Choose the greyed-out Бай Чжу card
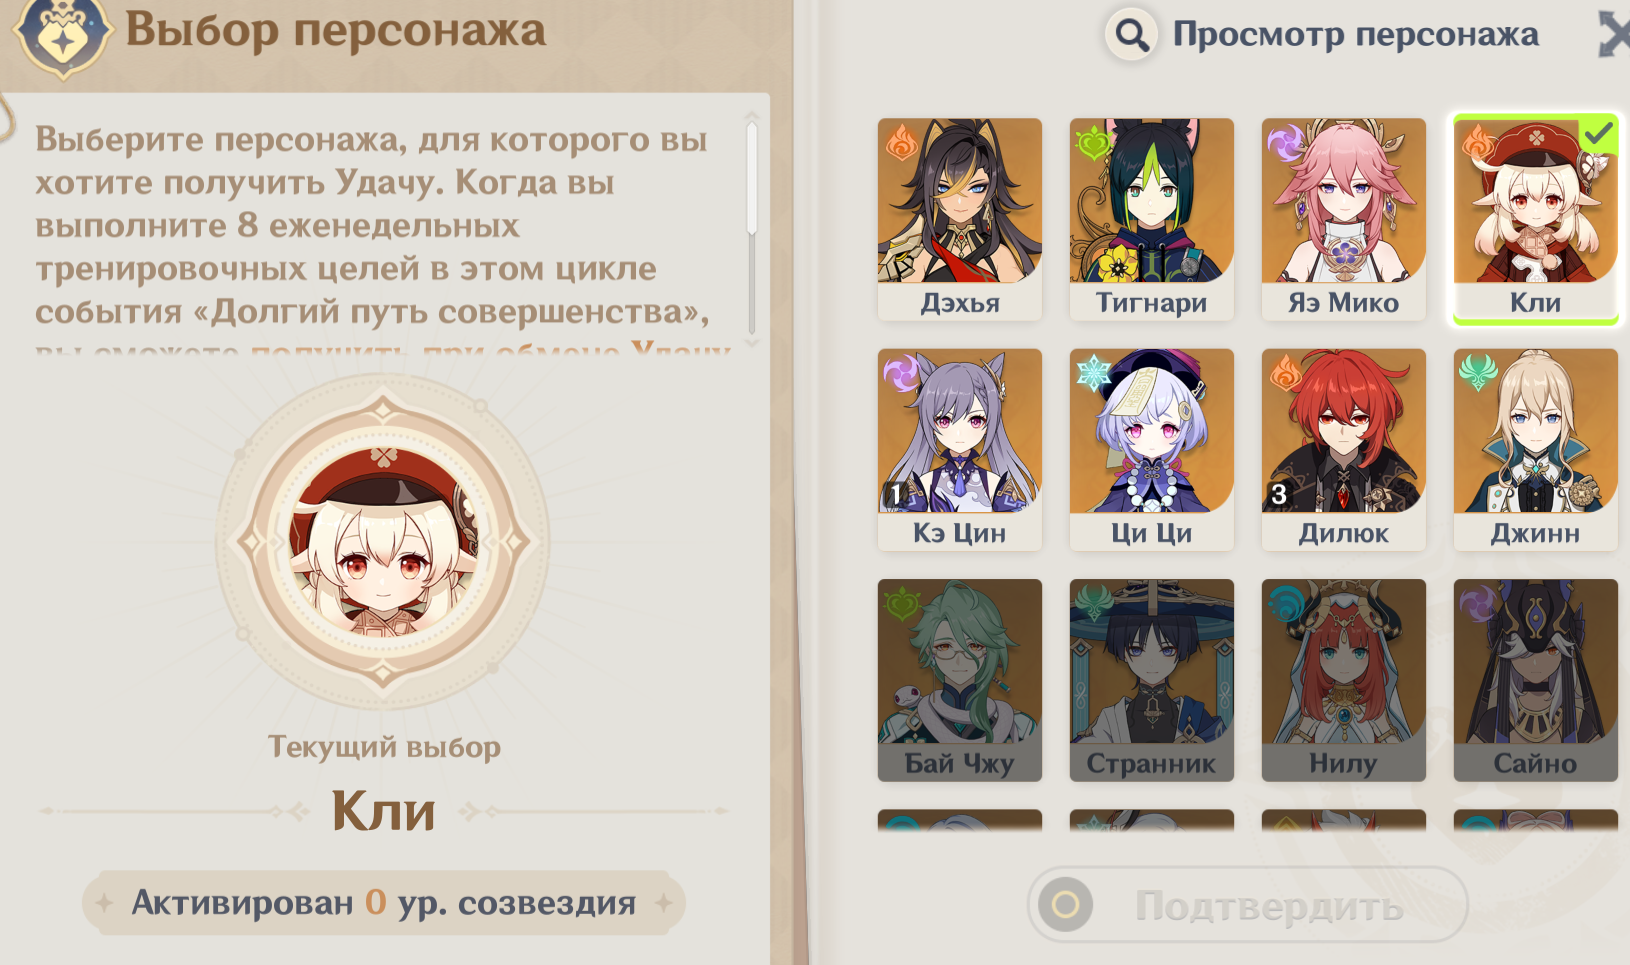Image resolution: width=1630 pixels, height=965 pixels. 959,680
